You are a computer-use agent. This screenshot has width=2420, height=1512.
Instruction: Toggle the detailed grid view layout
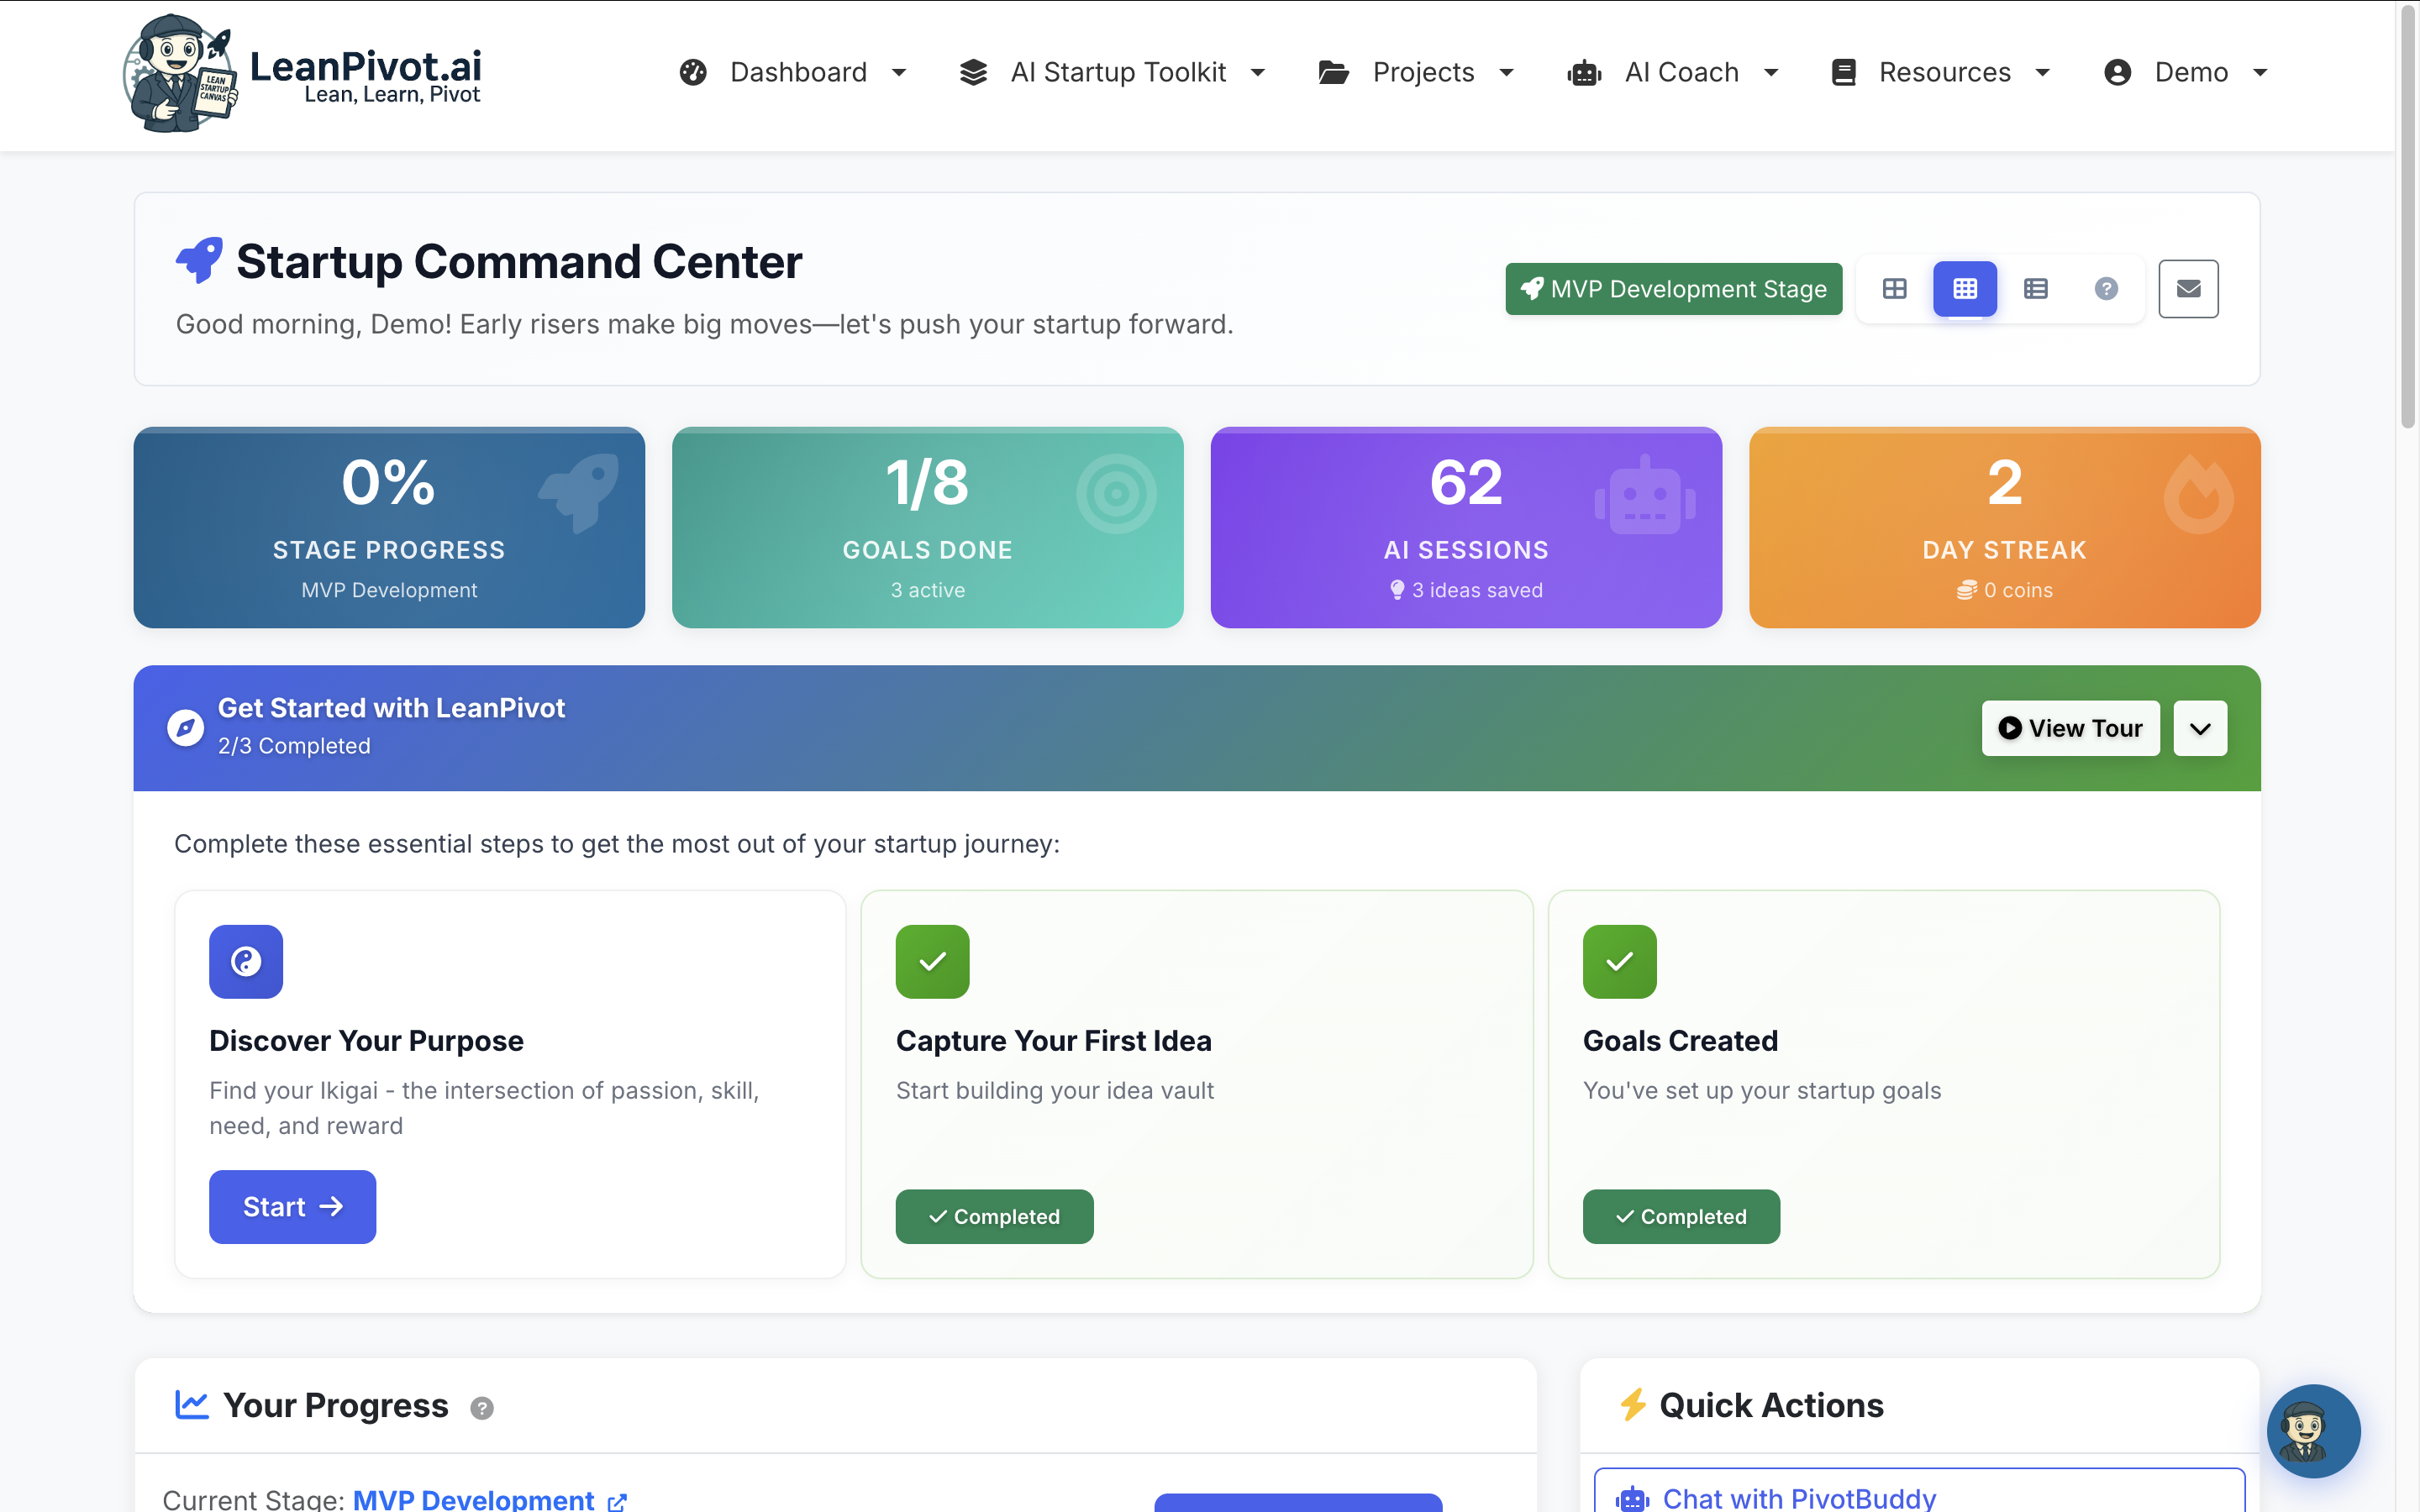pyautogui.click(x=1964, y=288)
